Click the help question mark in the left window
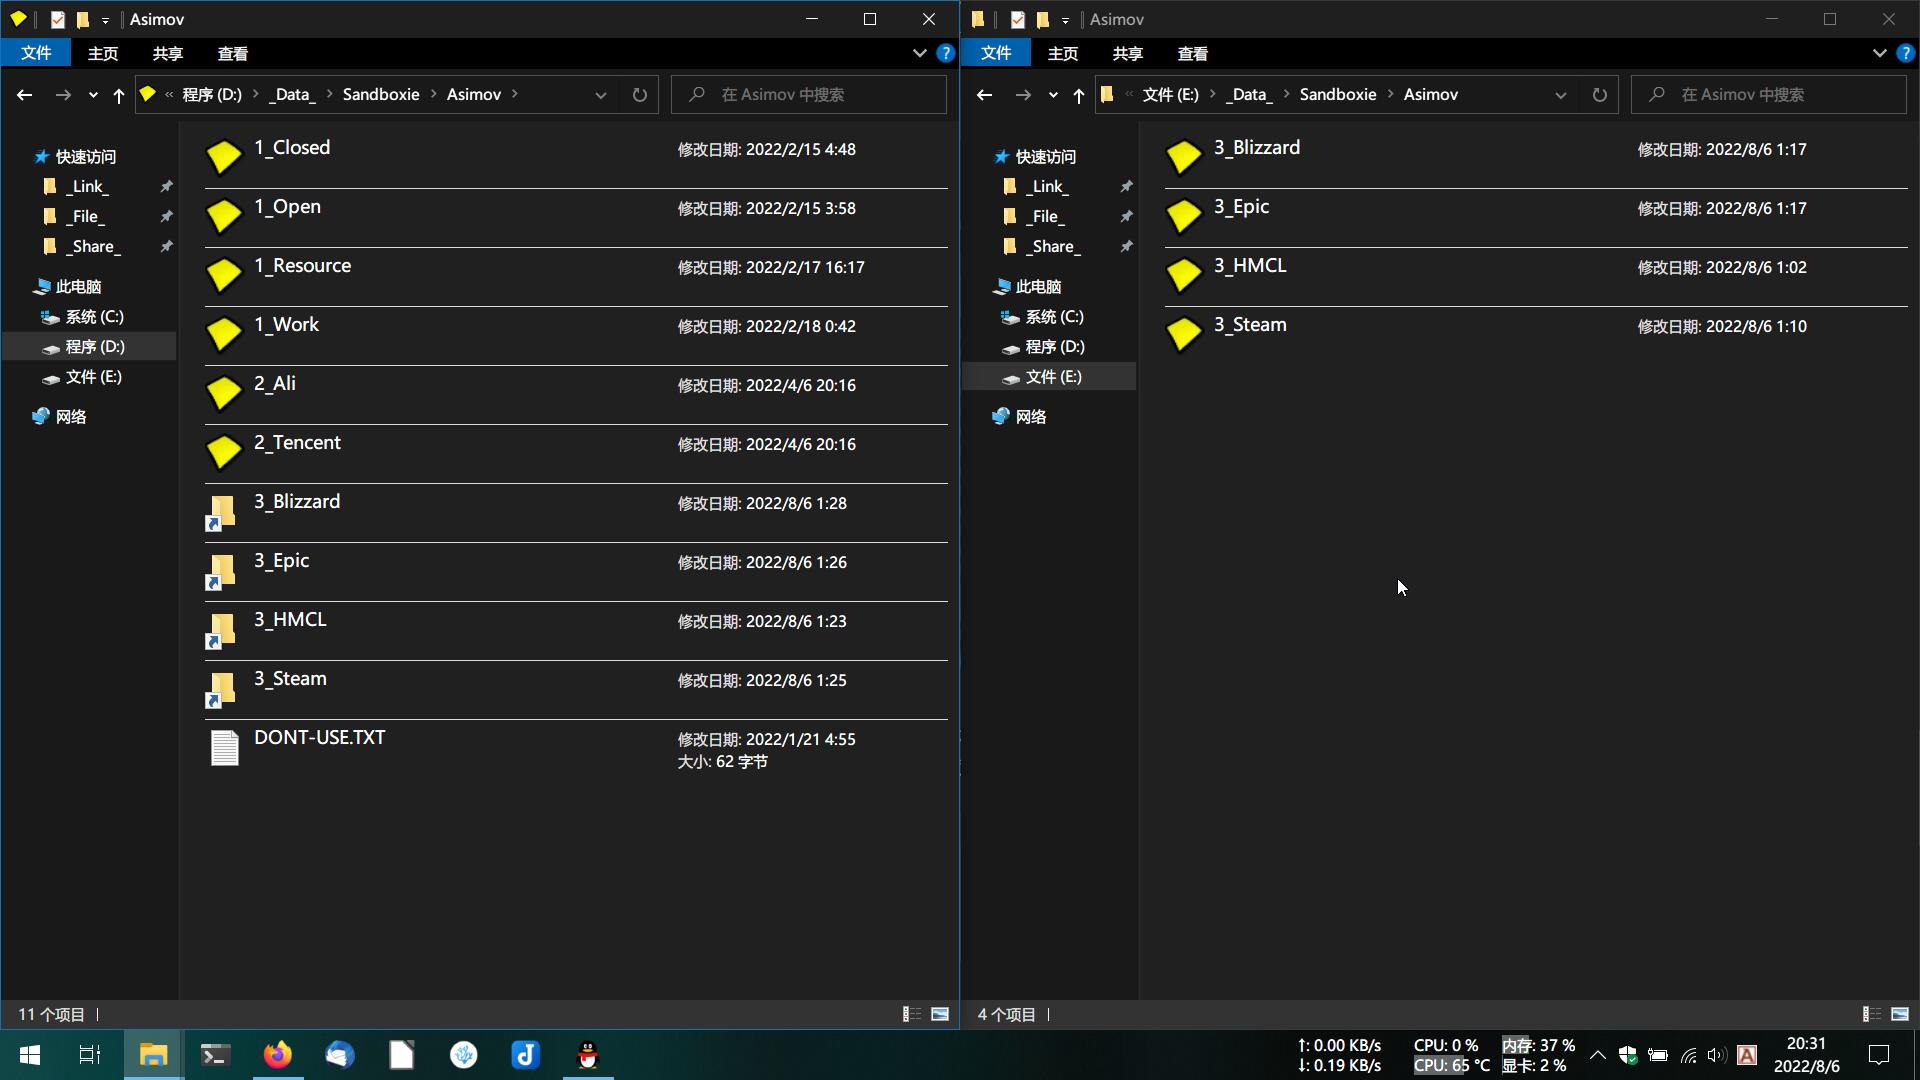The width and height of the screenshot is (1920, 1080). 945,53
